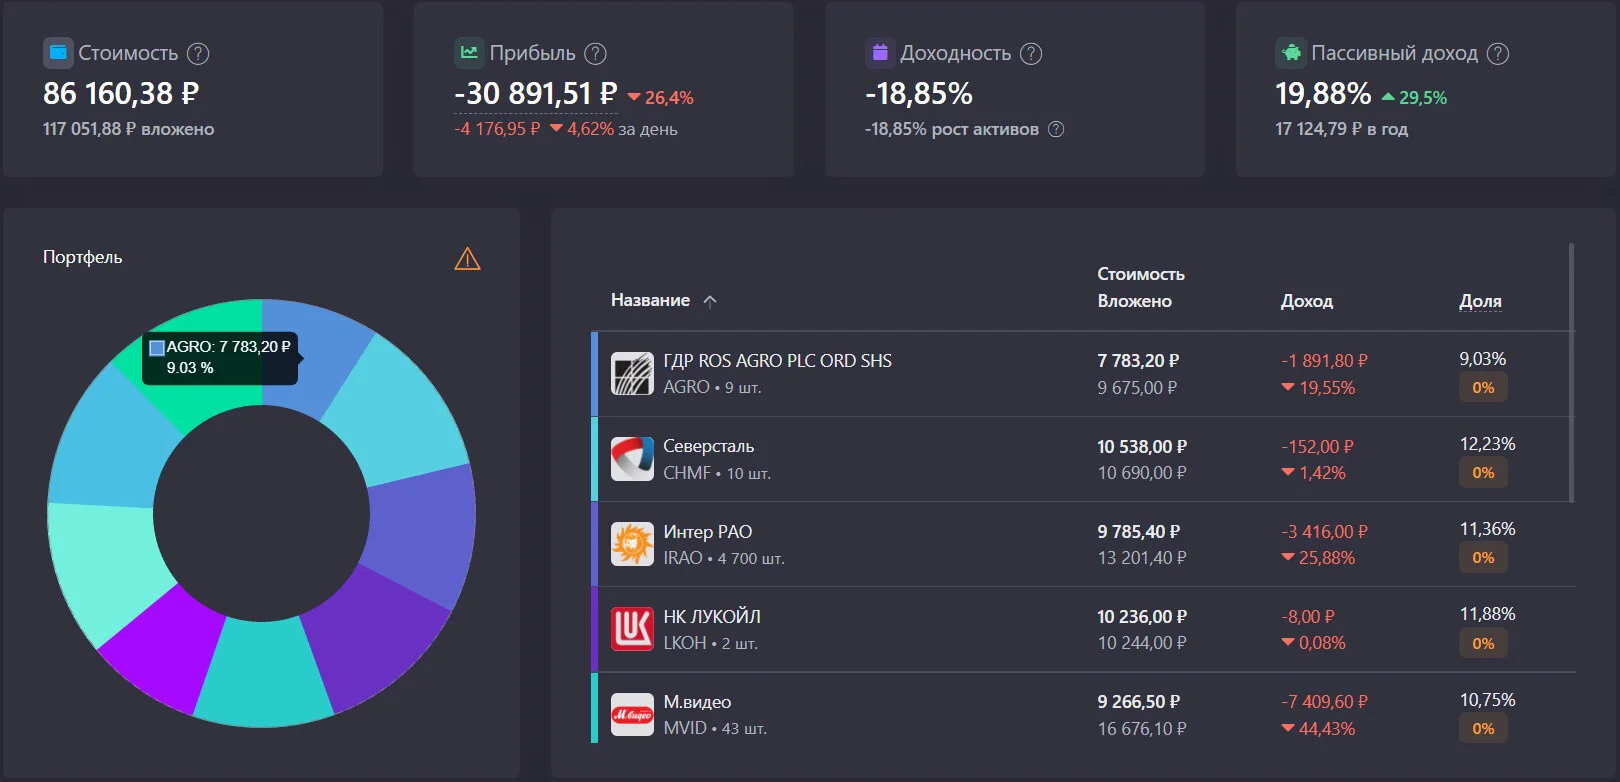
Task: Click the 4,62% за день indicator
Action: 614,129
